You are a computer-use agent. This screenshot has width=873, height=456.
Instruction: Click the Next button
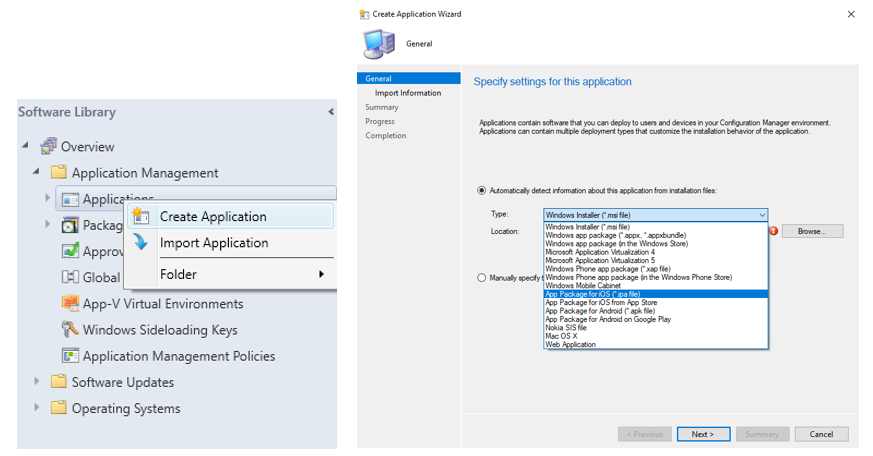pos(703,434)
